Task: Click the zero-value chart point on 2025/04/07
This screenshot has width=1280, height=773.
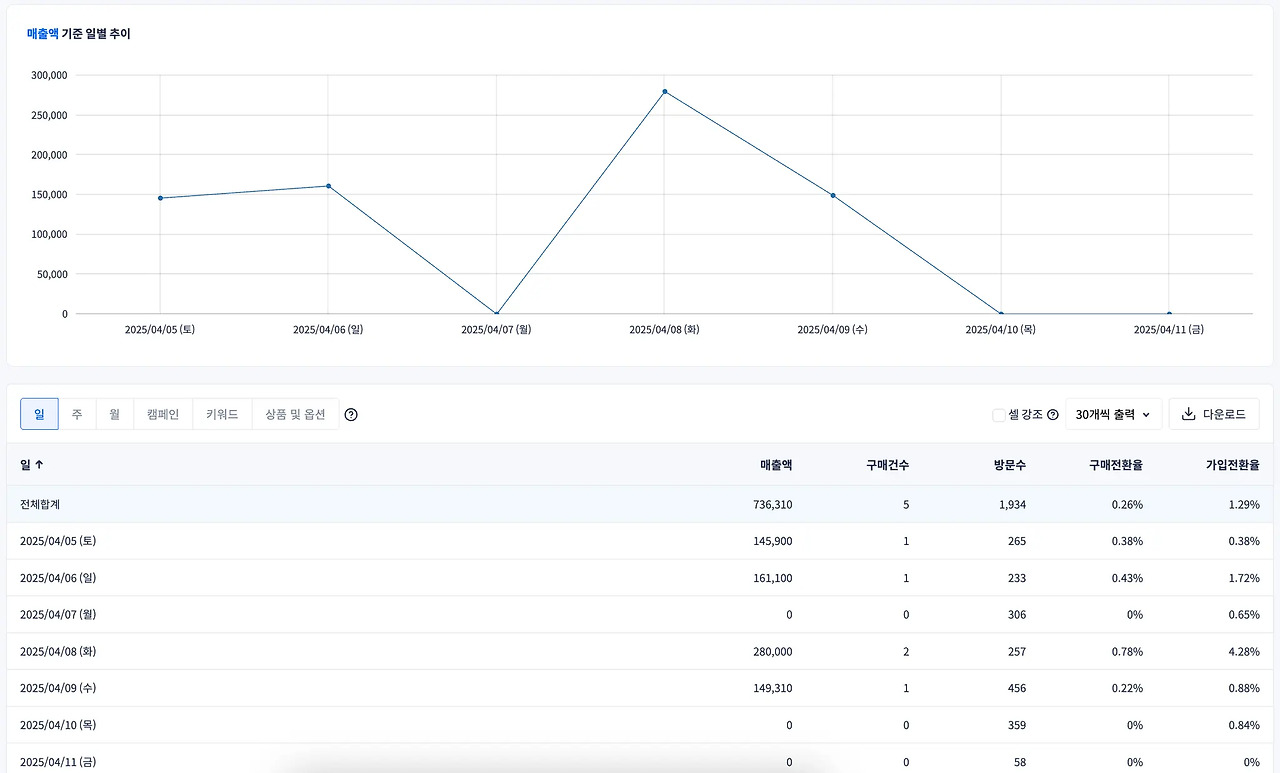Action: click(496, 314)
